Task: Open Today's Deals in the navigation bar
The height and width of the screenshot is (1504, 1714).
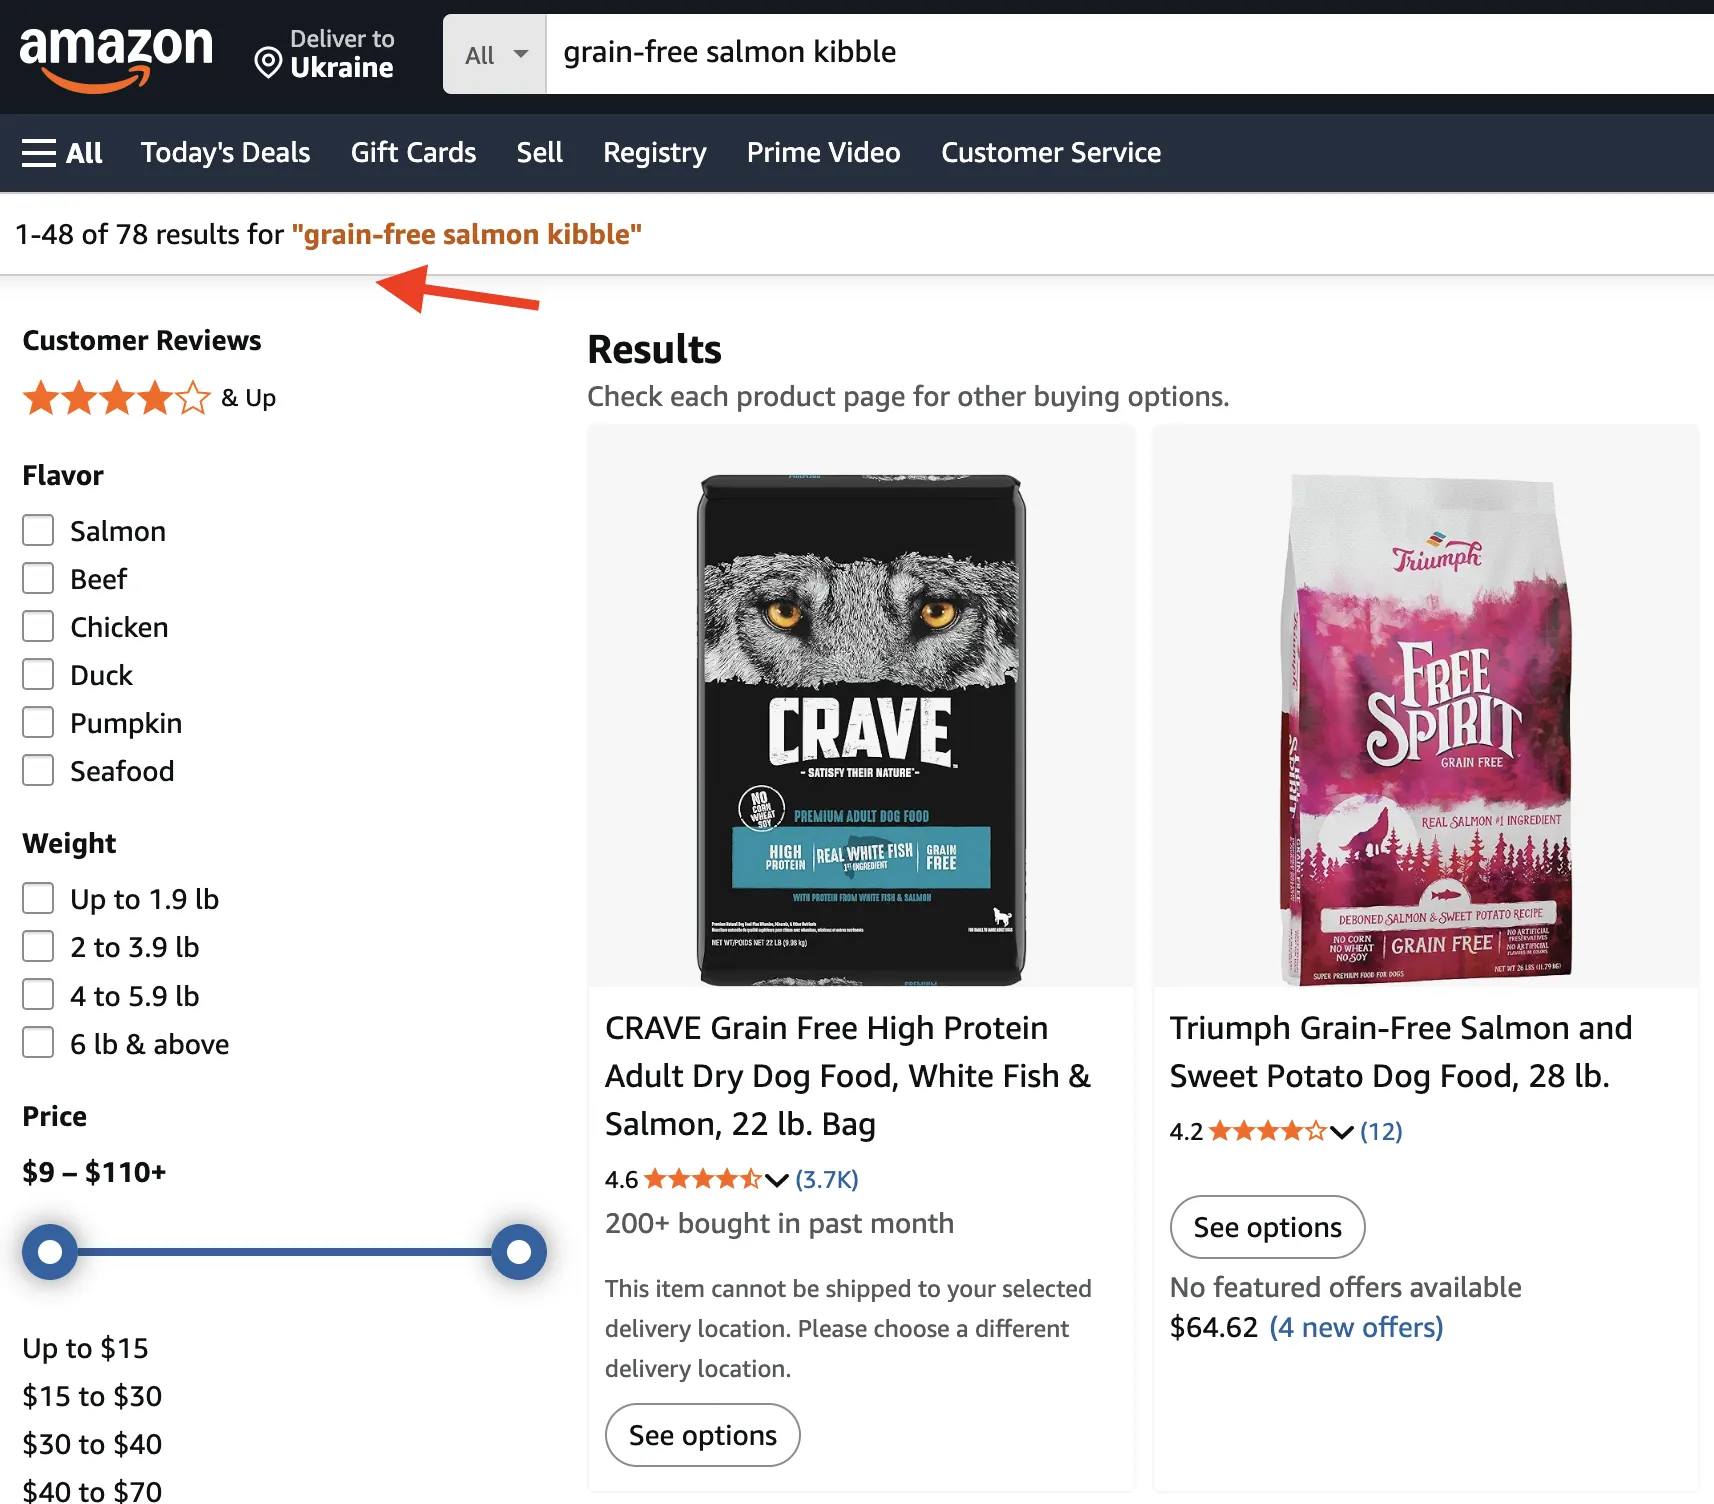Action: point(226,152)
